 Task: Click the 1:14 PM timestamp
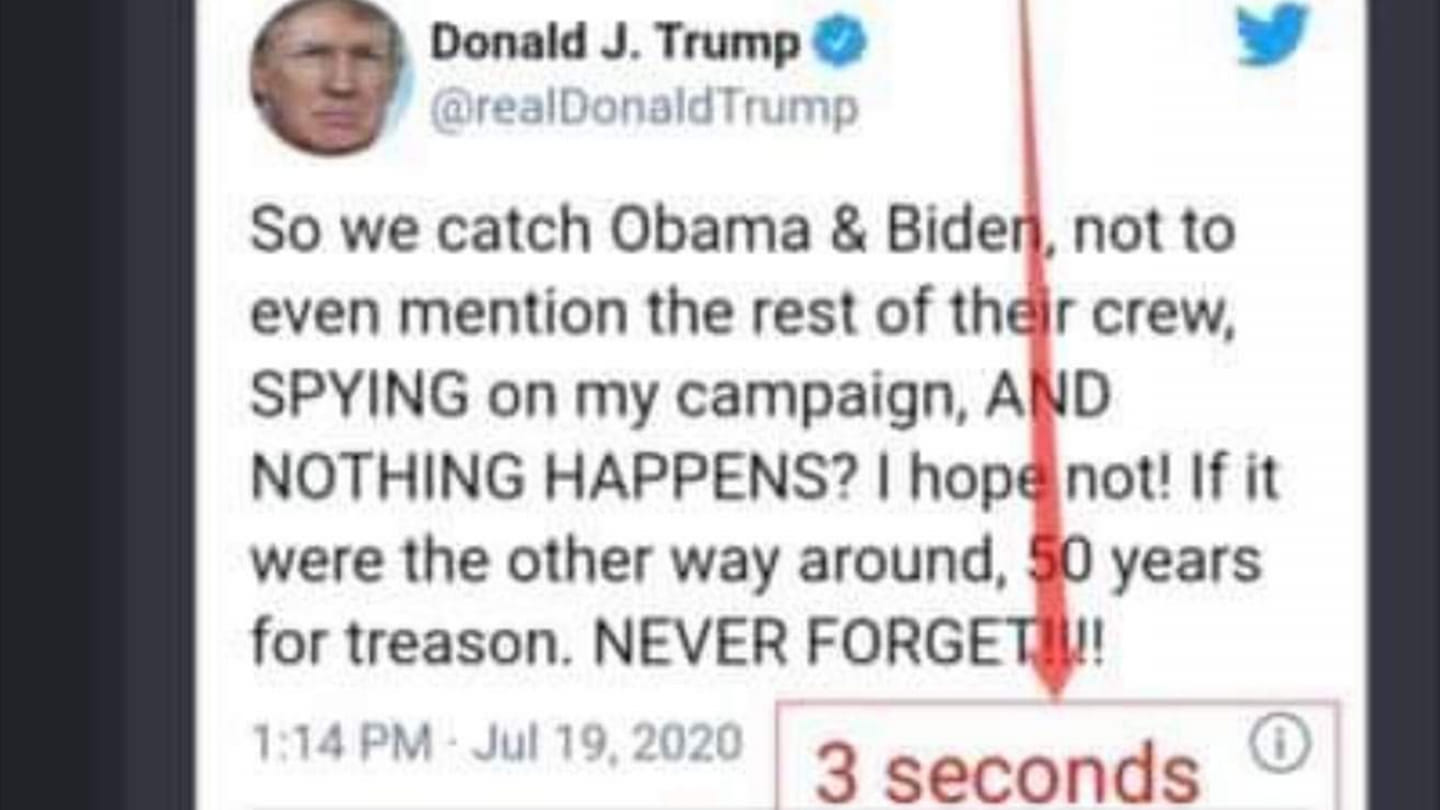341,743
